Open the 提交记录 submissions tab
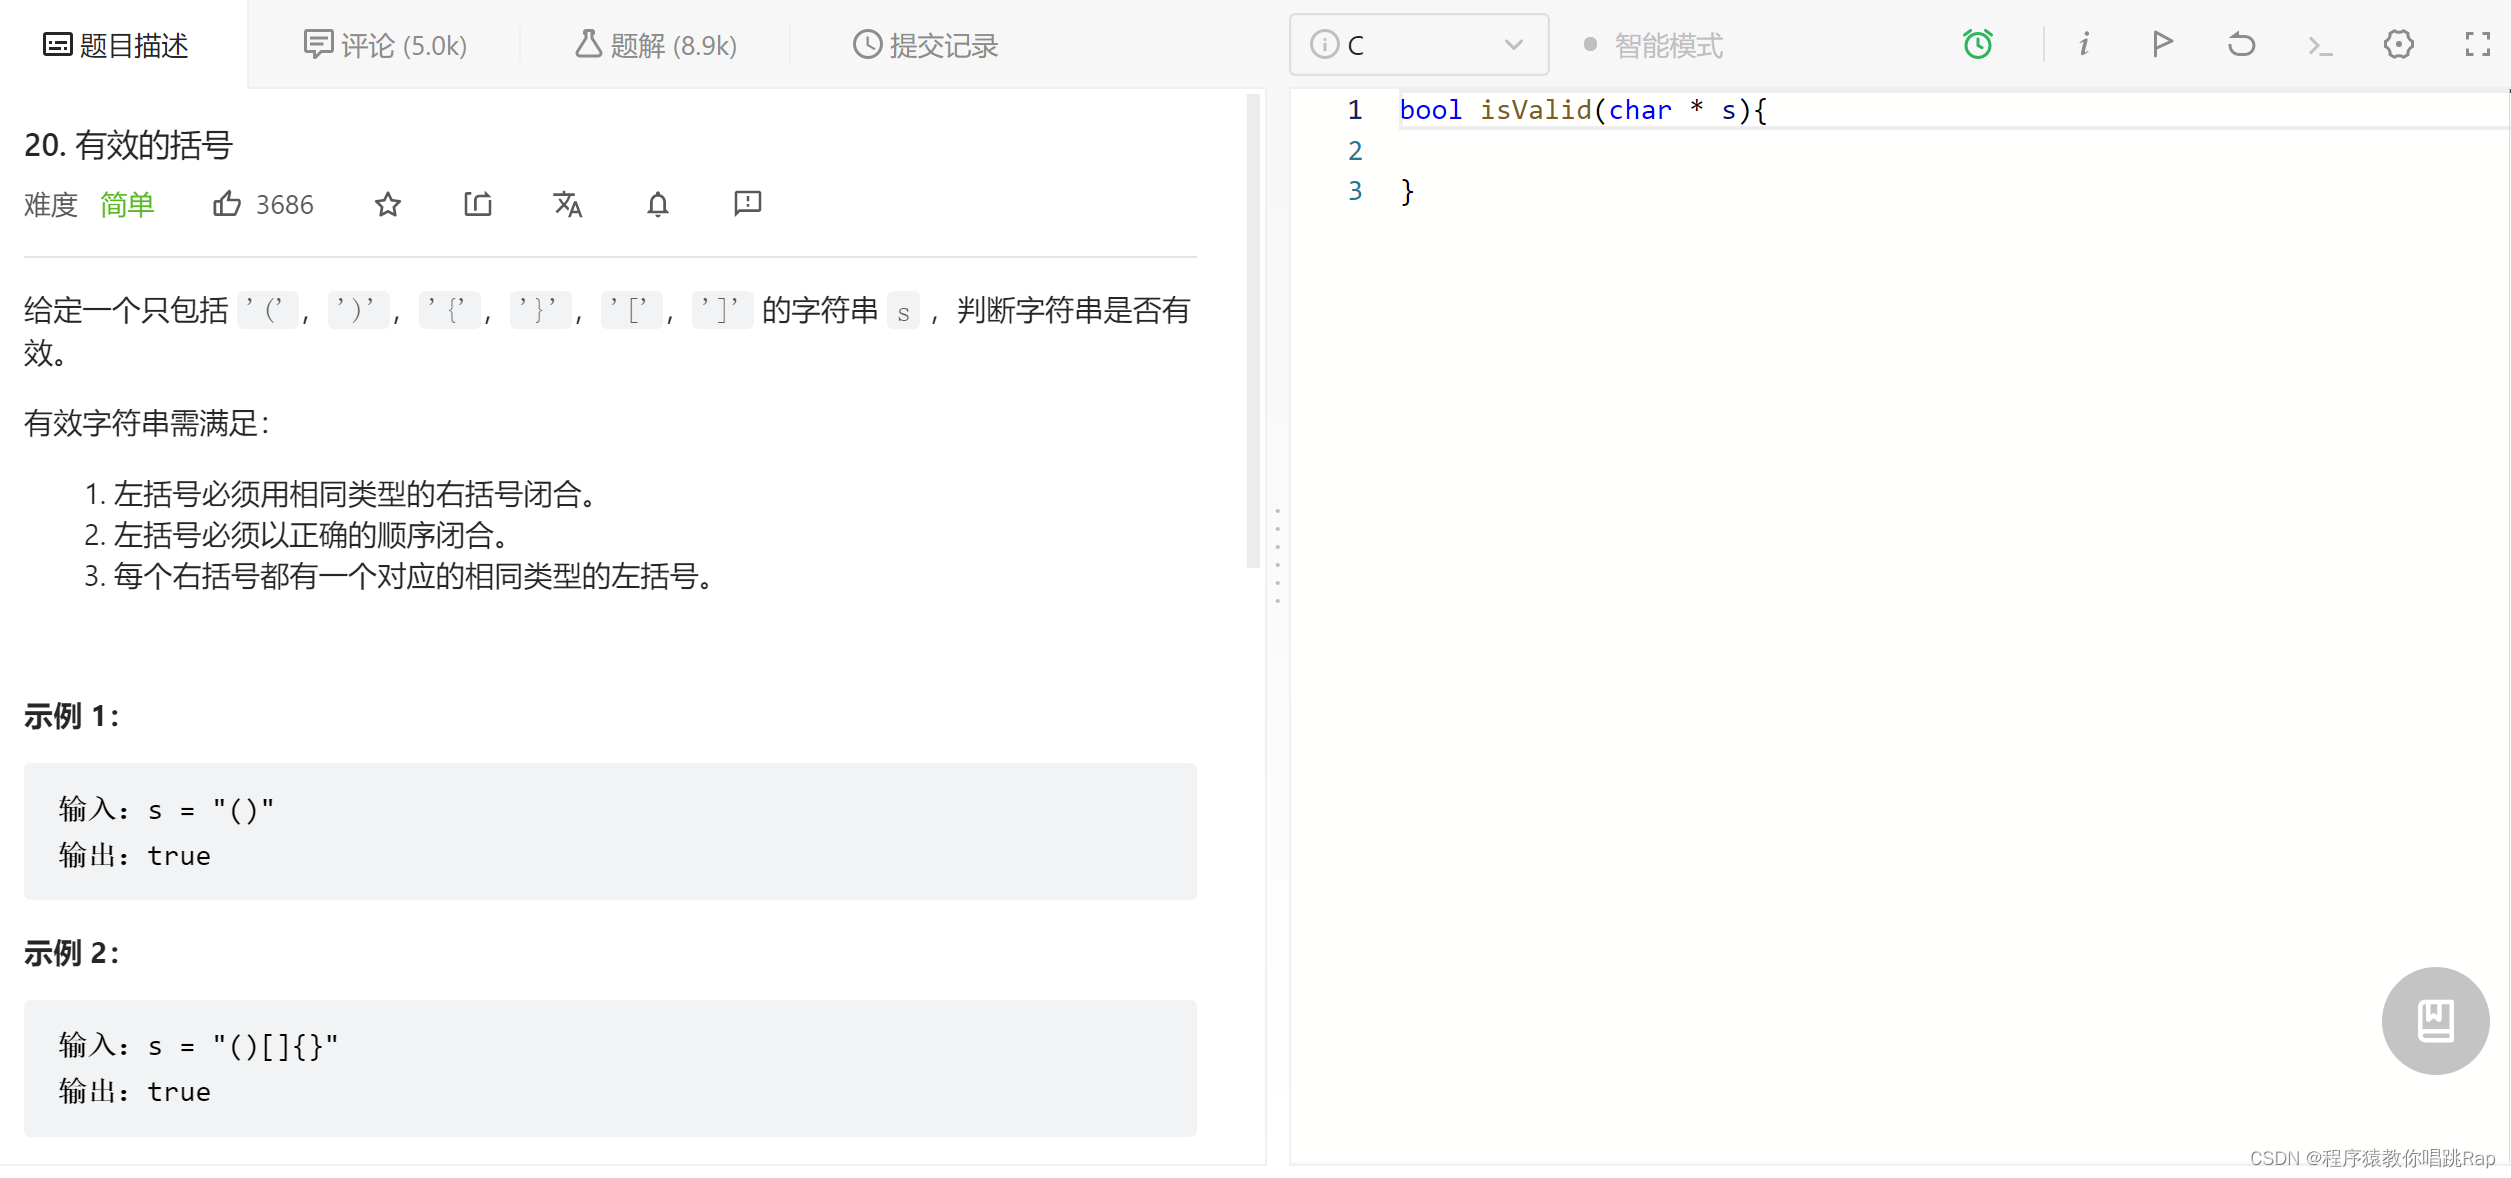 pyautogui.click(x=925, y=45)
